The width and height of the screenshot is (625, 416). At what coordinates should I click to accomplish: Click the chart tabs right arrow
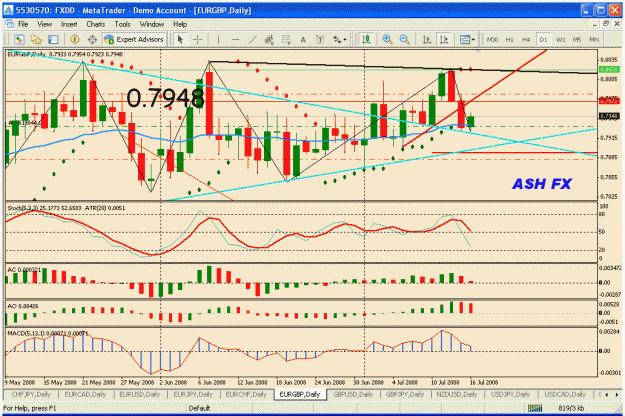coord(616,394)
